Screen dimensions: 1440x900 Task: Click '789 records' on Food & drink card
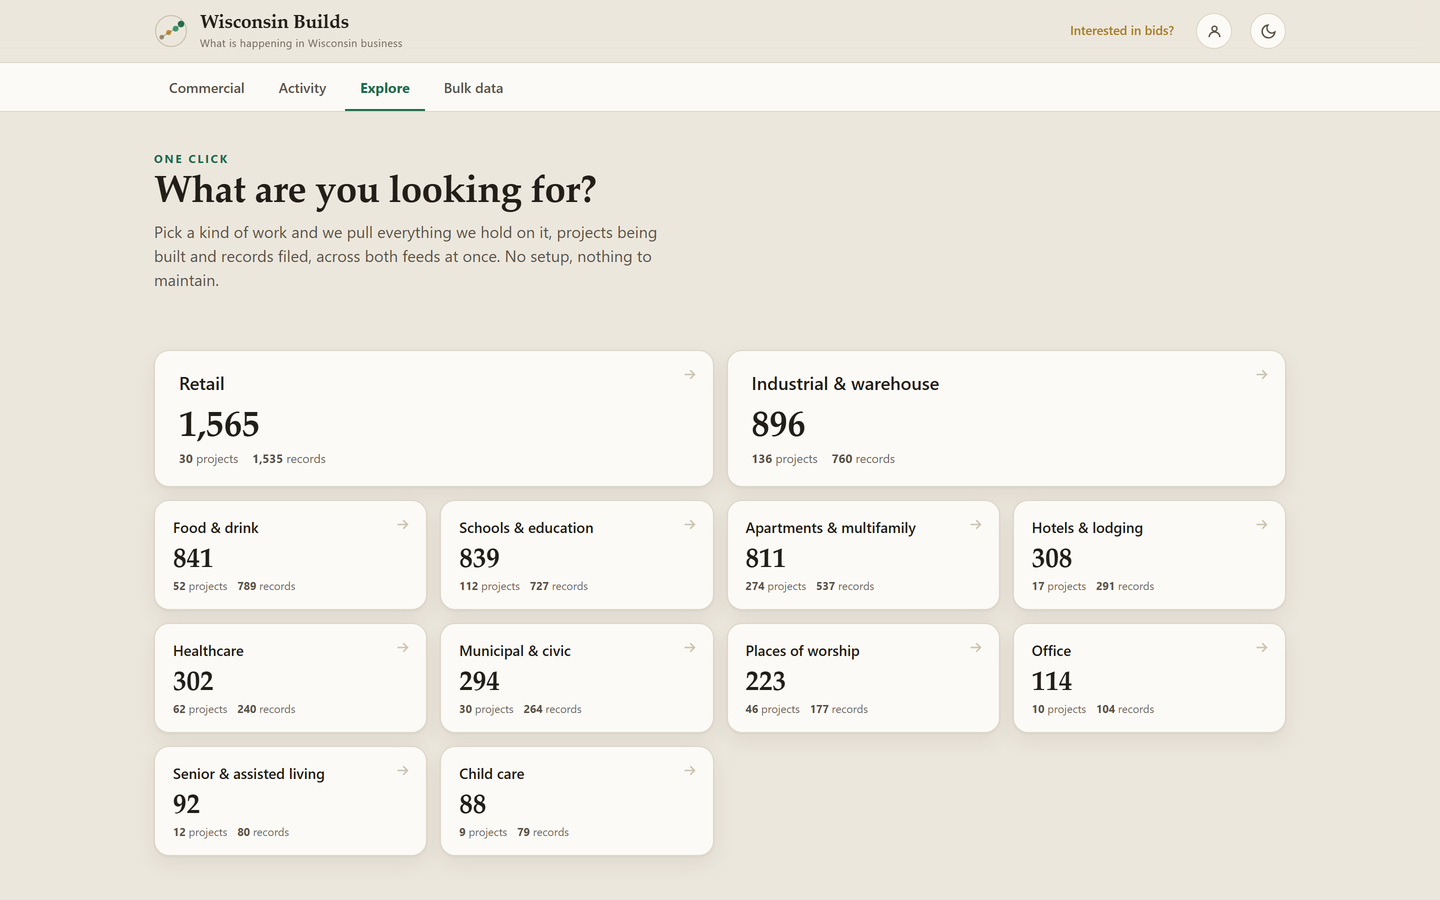[266, 586]
